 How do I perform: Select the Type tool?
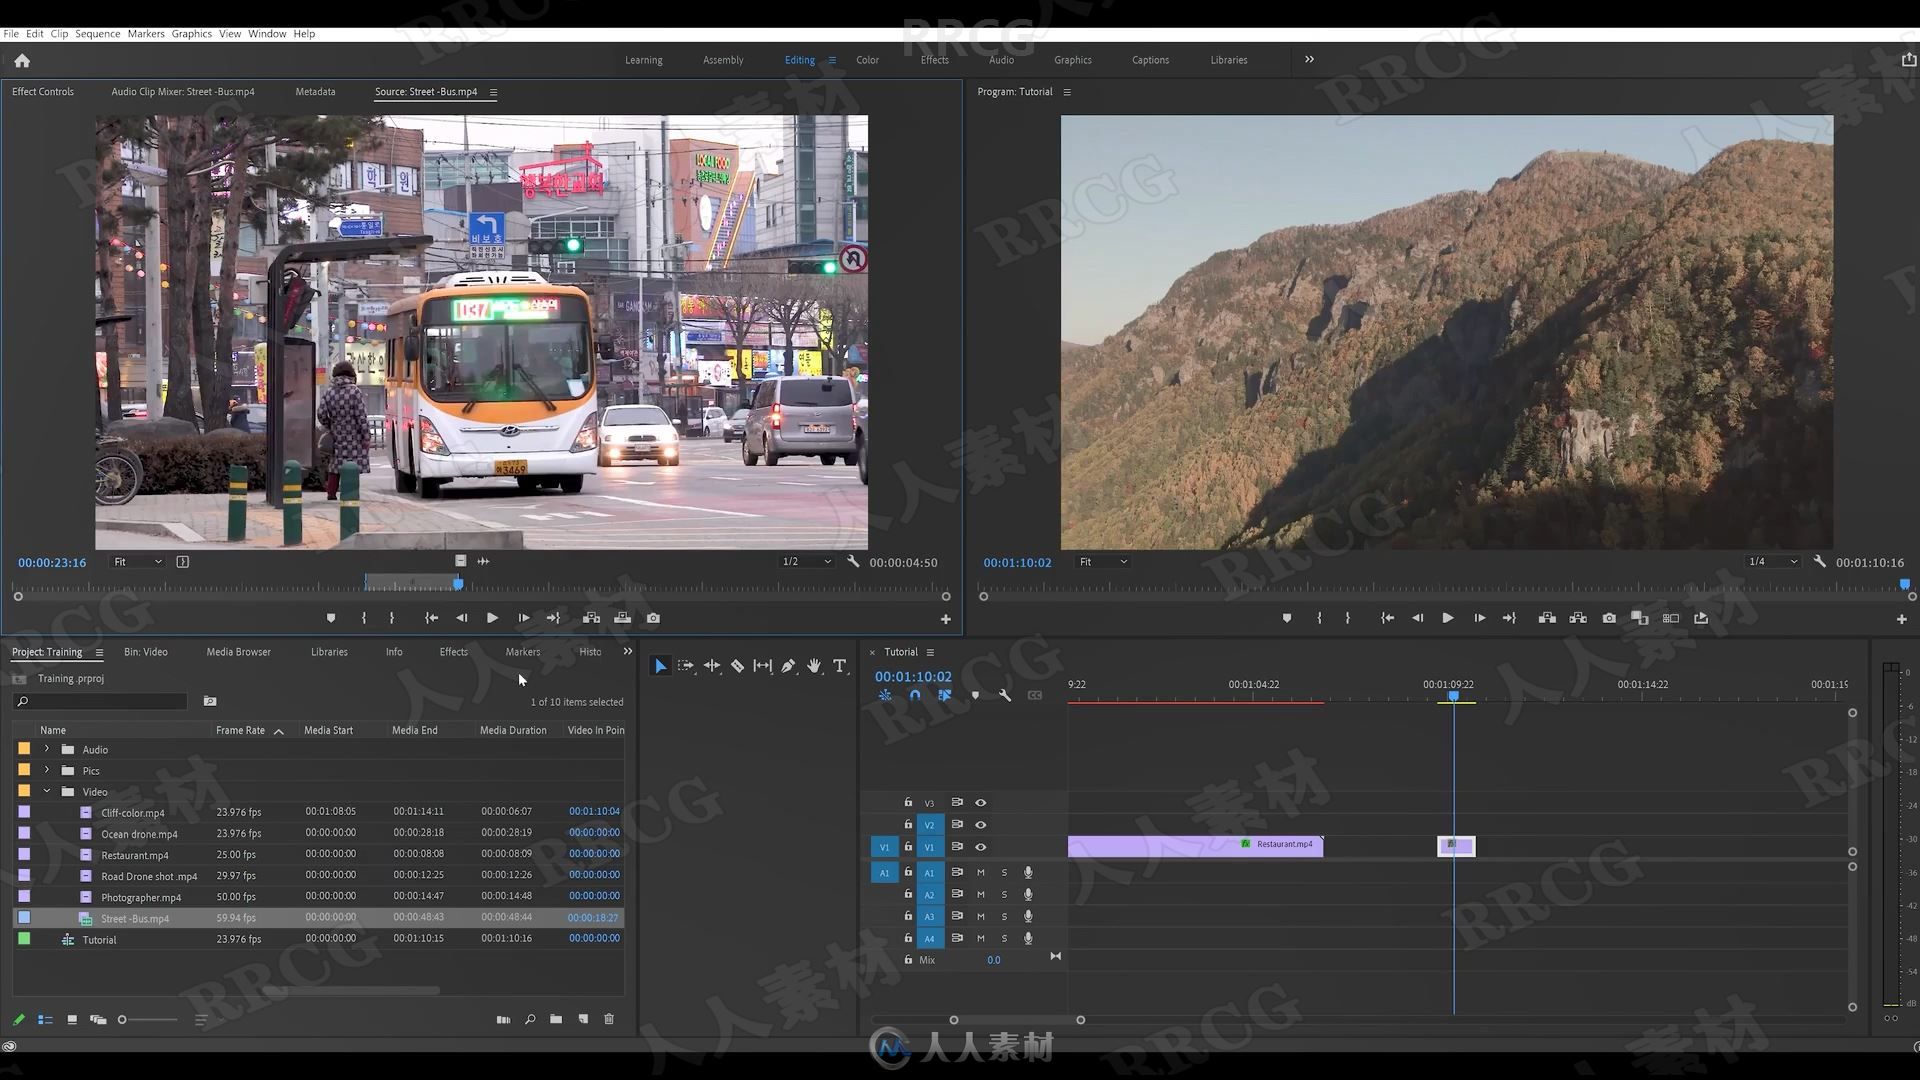point(840,666)
